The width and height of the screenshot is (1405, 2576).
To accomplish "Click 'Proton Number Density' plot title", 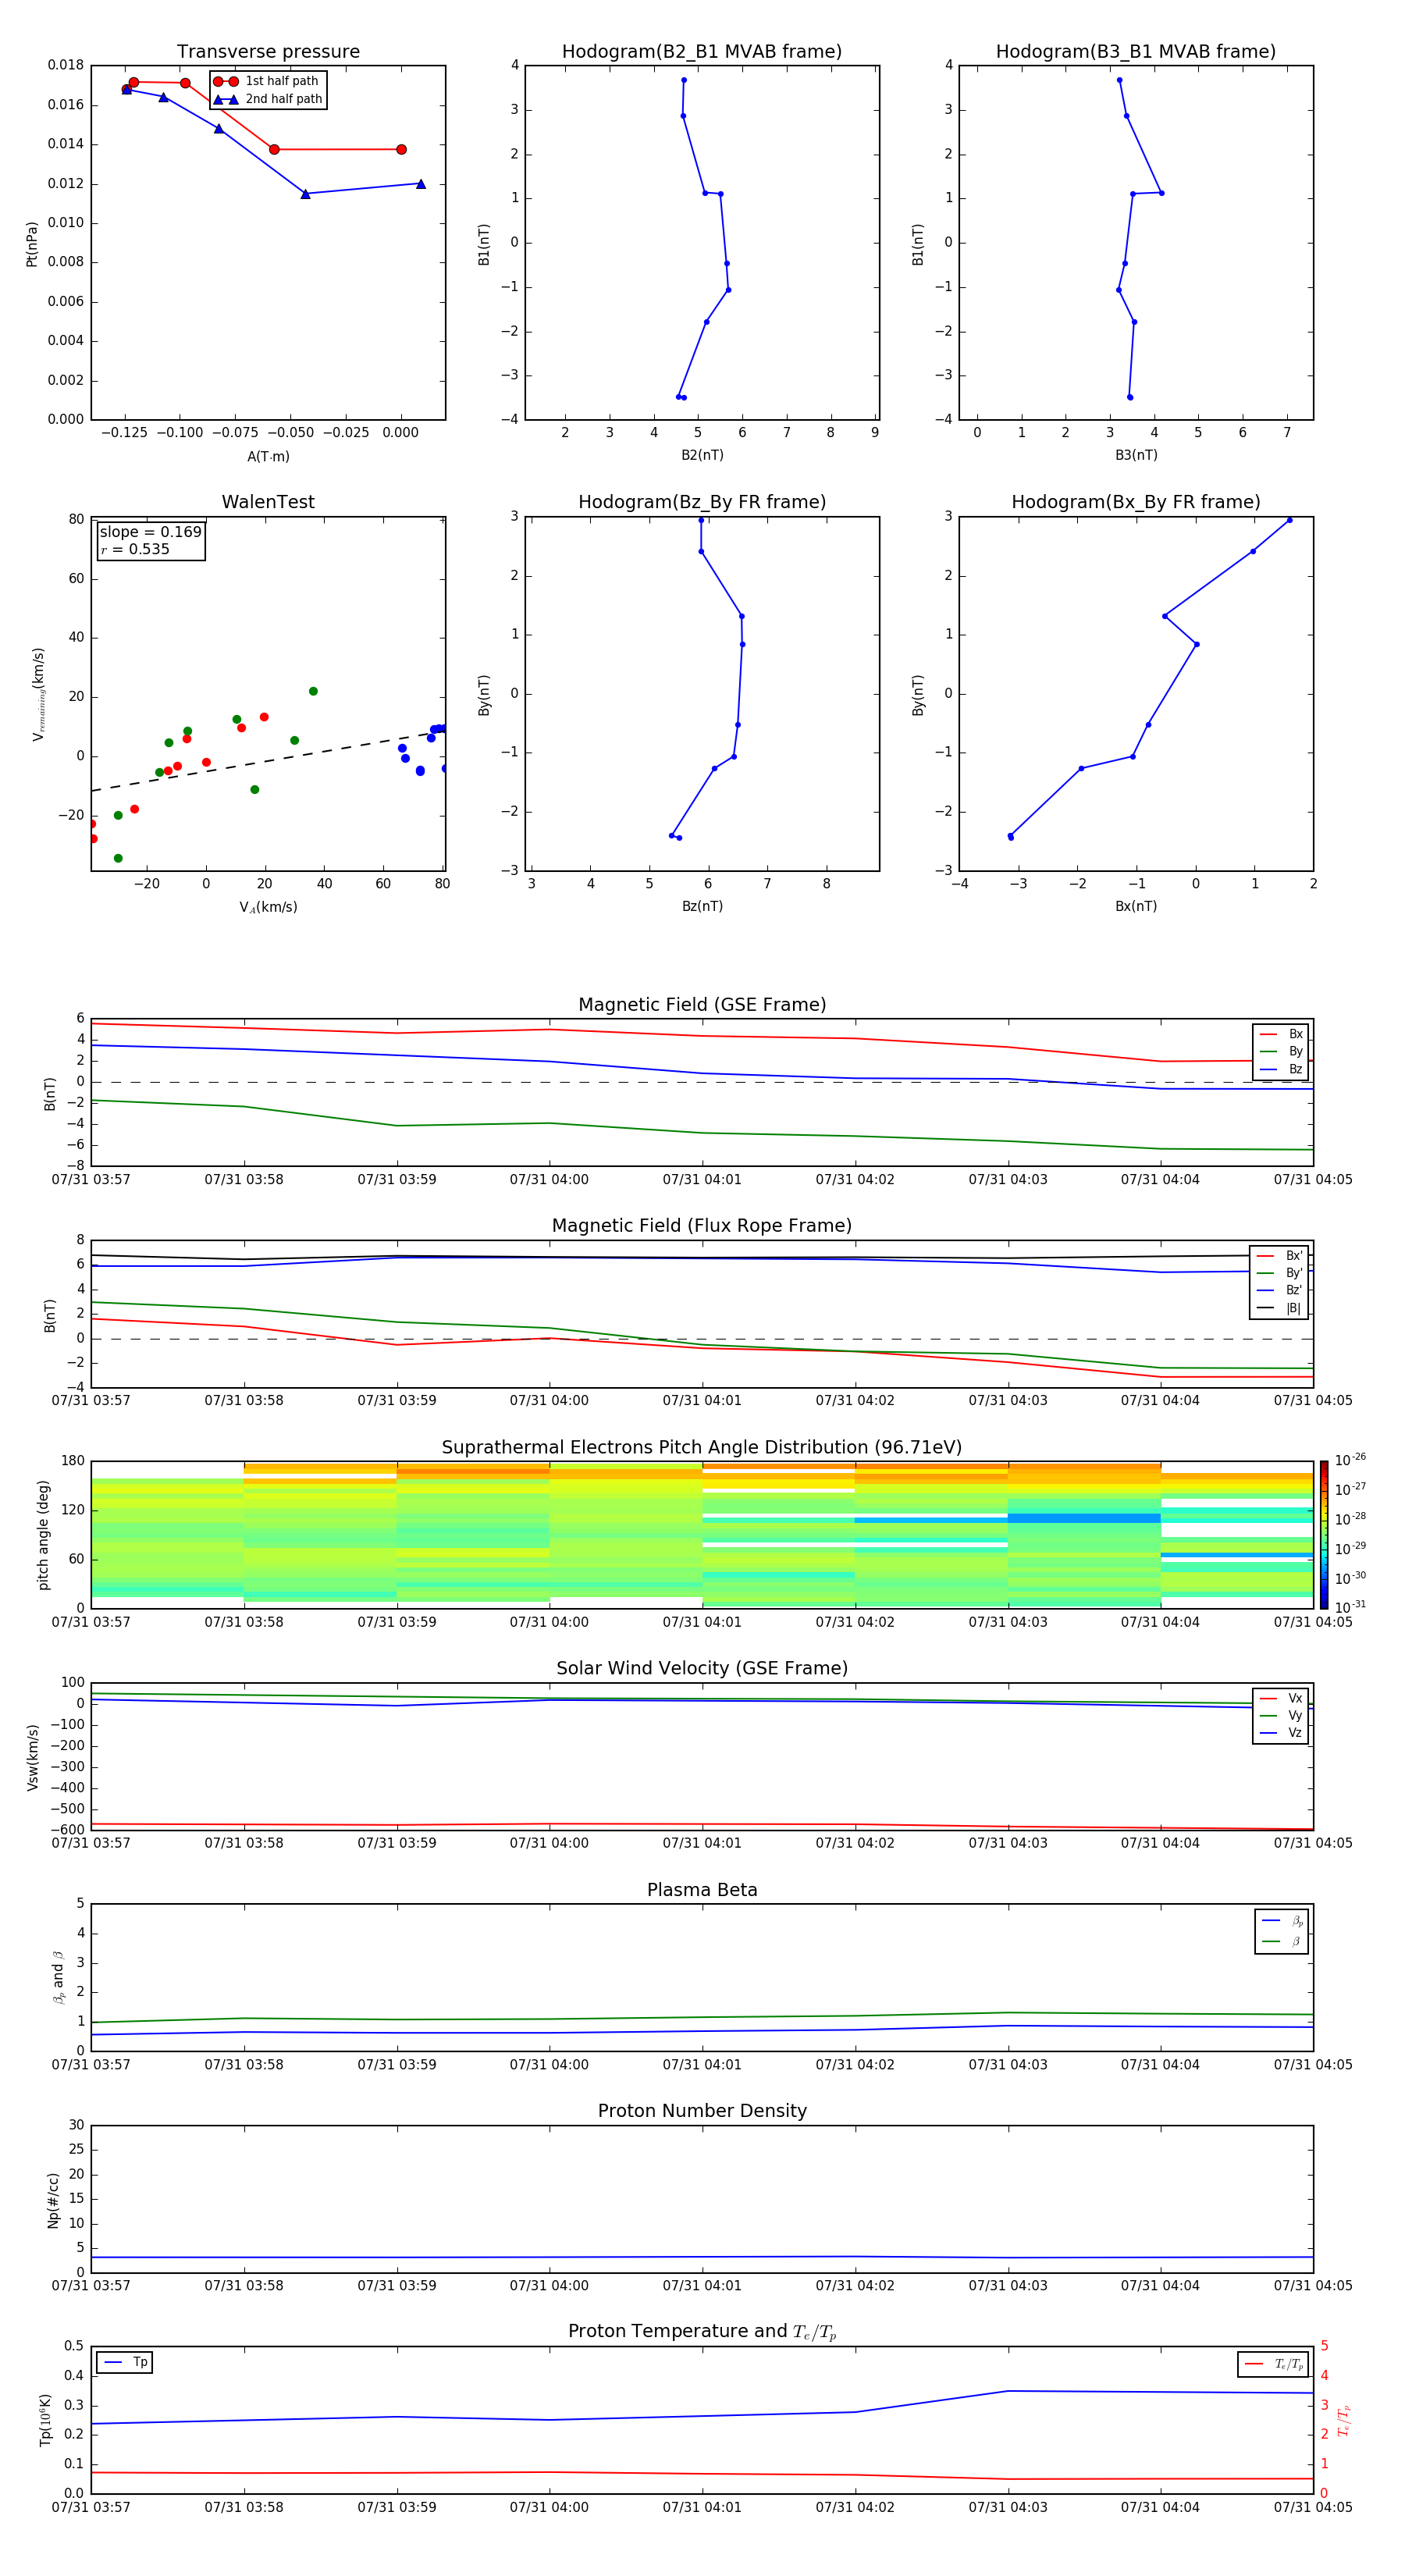I will 702,2111.
